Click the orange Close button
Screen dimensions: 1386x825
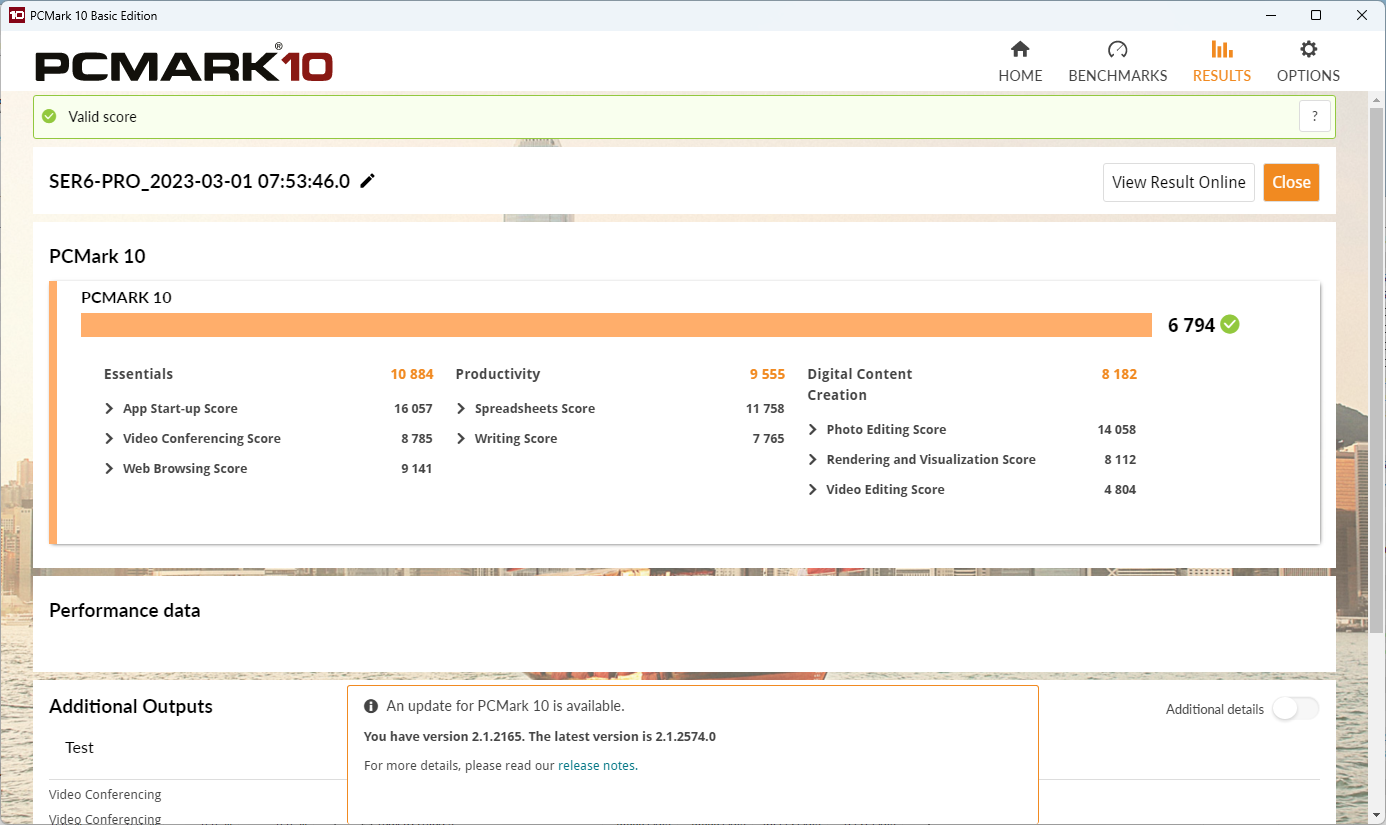(1291, 182)
